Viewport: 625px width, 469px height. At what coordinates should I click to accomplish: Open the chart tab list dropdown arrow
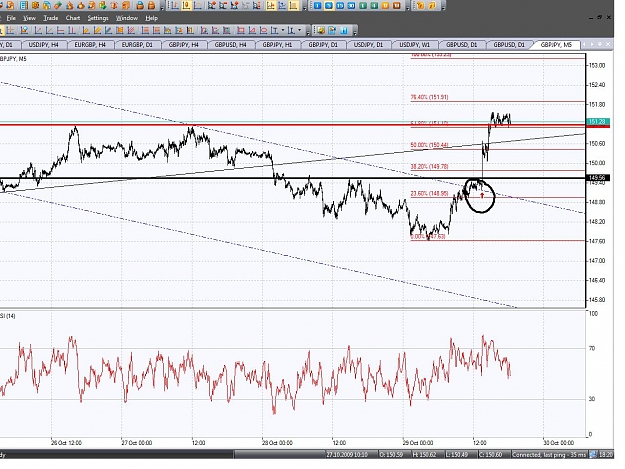tap(601, 44)
